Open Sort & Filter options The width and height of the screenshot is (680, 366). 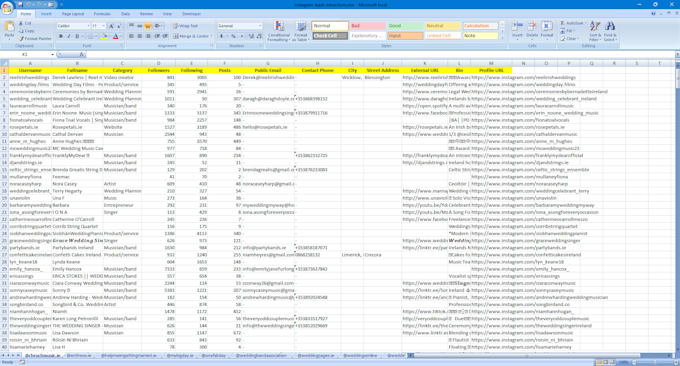(x=595, y=31)
